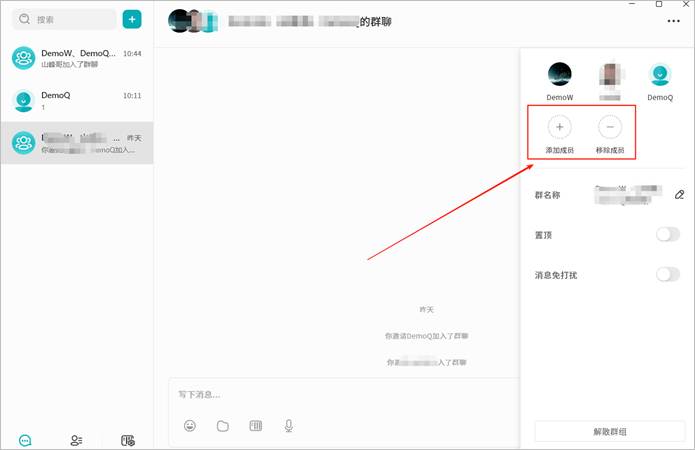
Task: Toggle the do not disturb (消息免打扰) switch
Action: pos(667,274)
